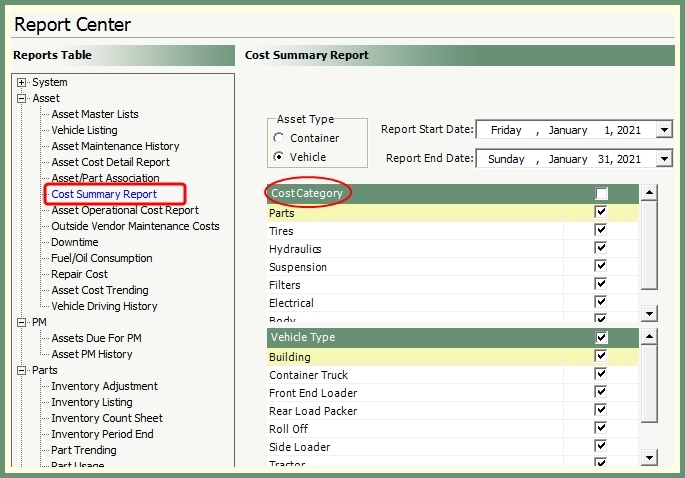Toggle the Vehicle Type header select-all checkbox
Screen dimensions: 685x478
pyautogui.click(x=601, y=338)
